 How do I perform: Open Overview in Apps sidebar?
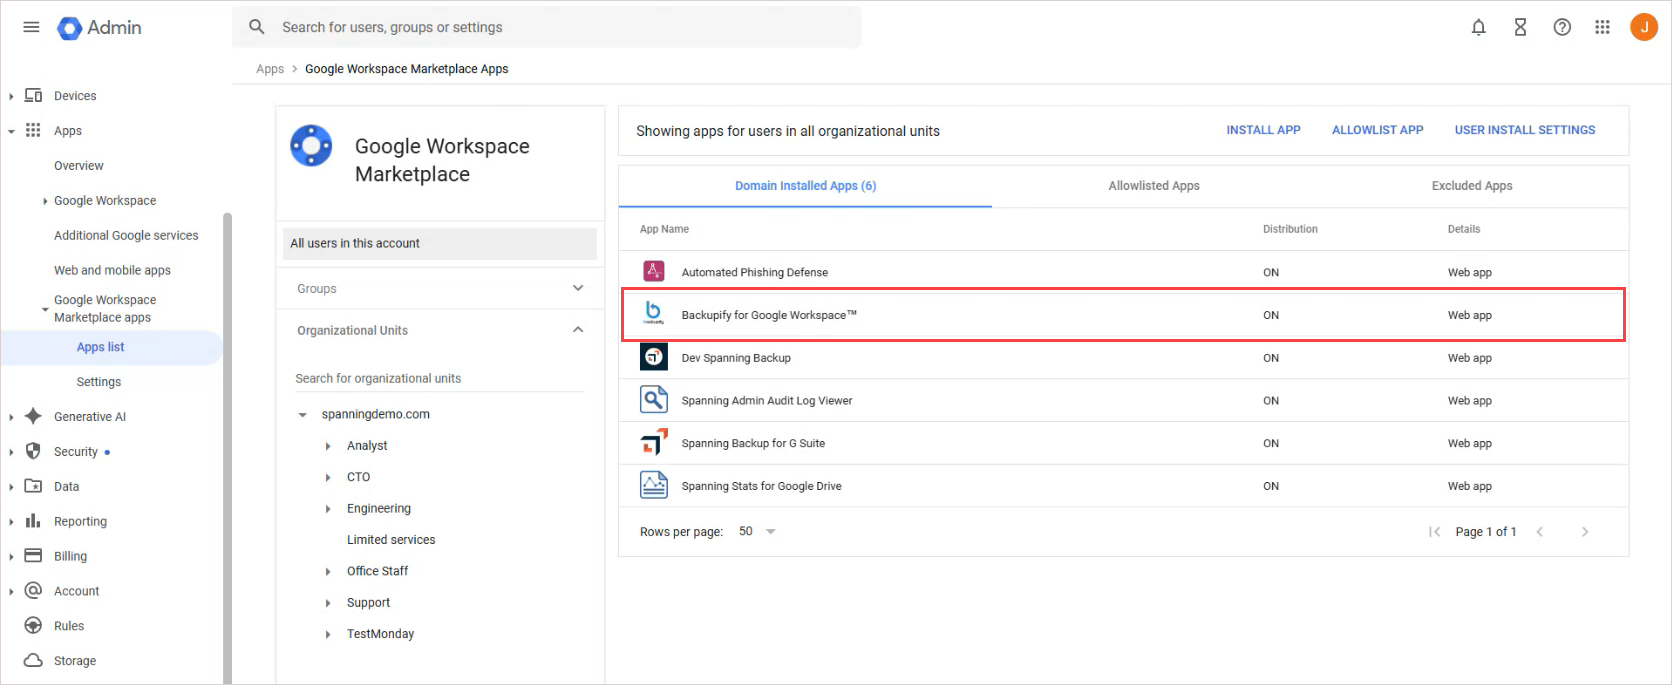pos(79,166)
